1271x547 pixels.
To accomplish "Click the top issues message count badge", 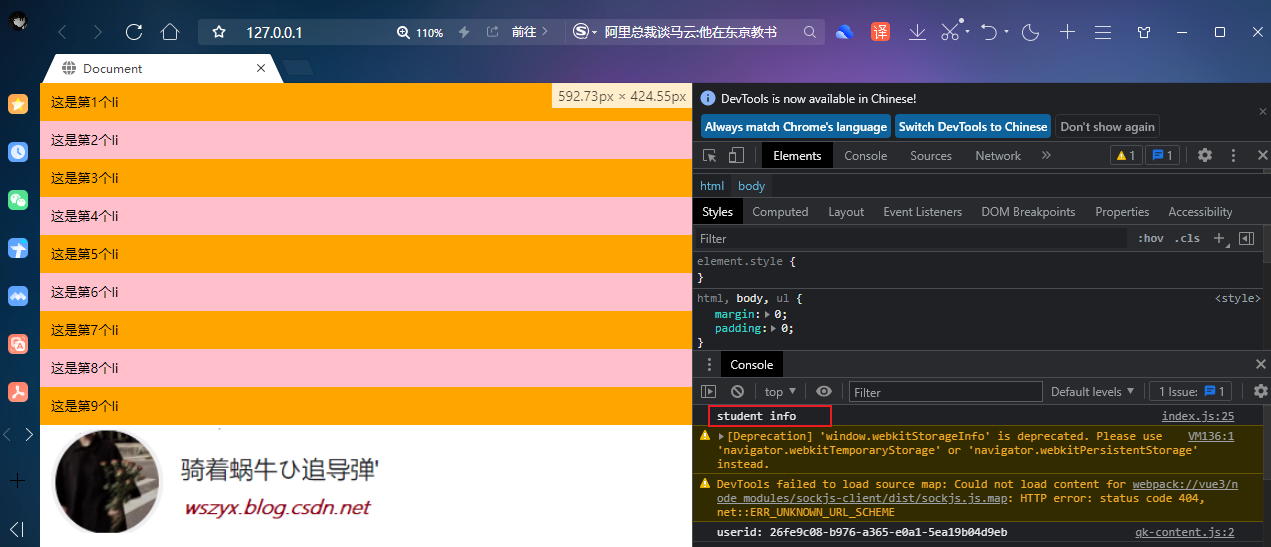I will tap(1161, 155).
